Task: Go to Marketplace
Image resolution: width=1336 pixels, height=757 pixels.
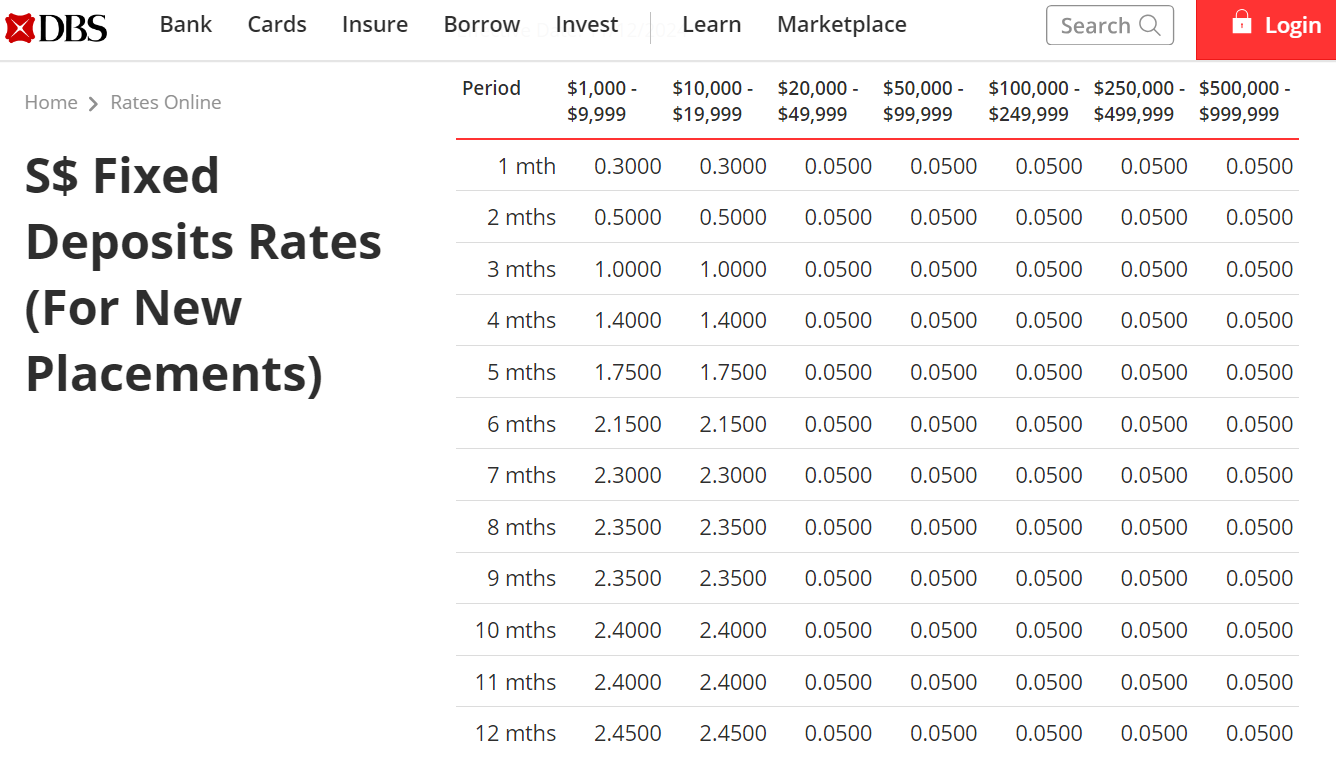Action: pos(842,24)
